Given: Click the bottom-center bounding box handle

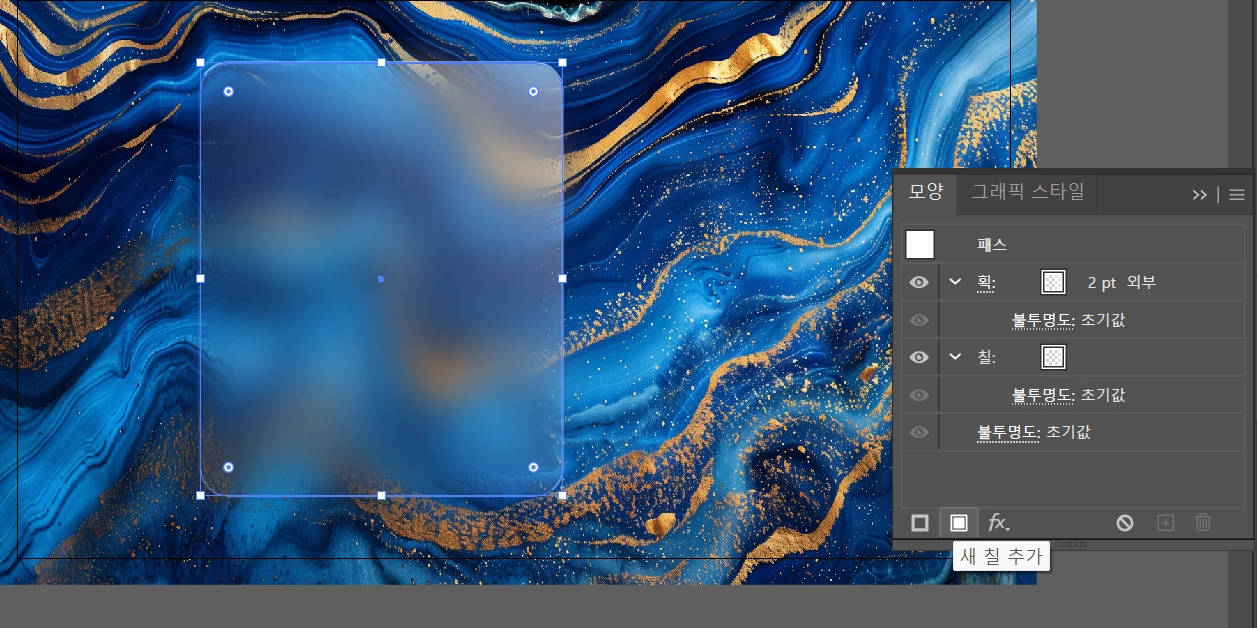Looking at the screenshot, I should pyautogui.click(x=381, y=495).
